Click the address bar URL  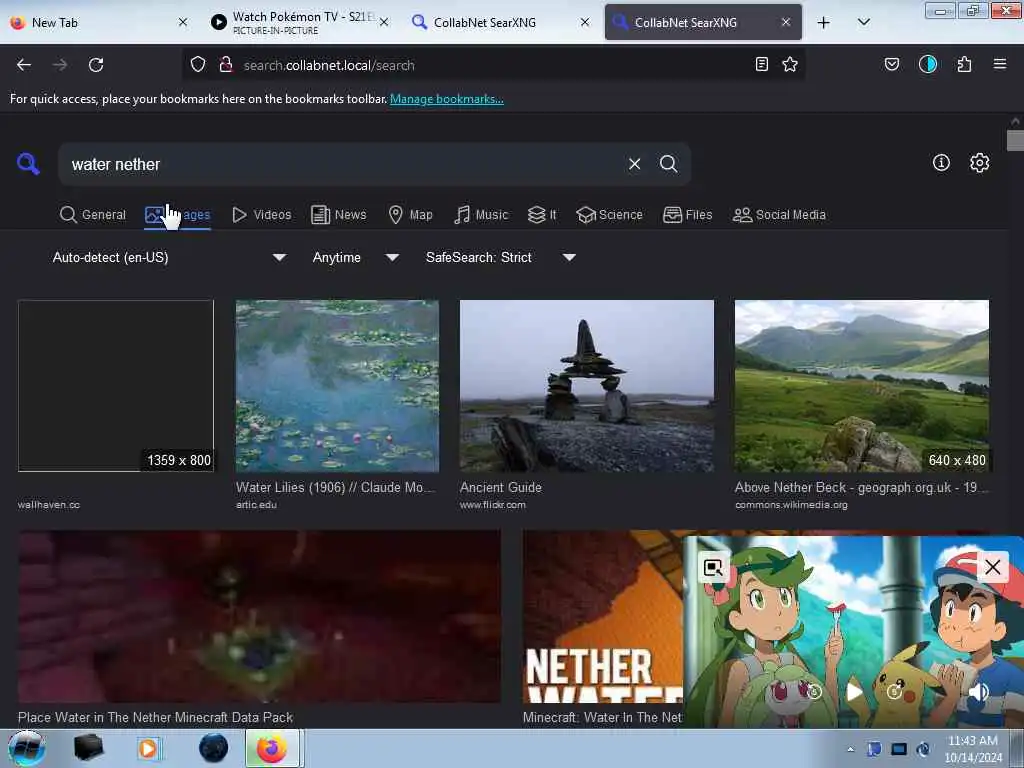point(329,65)
